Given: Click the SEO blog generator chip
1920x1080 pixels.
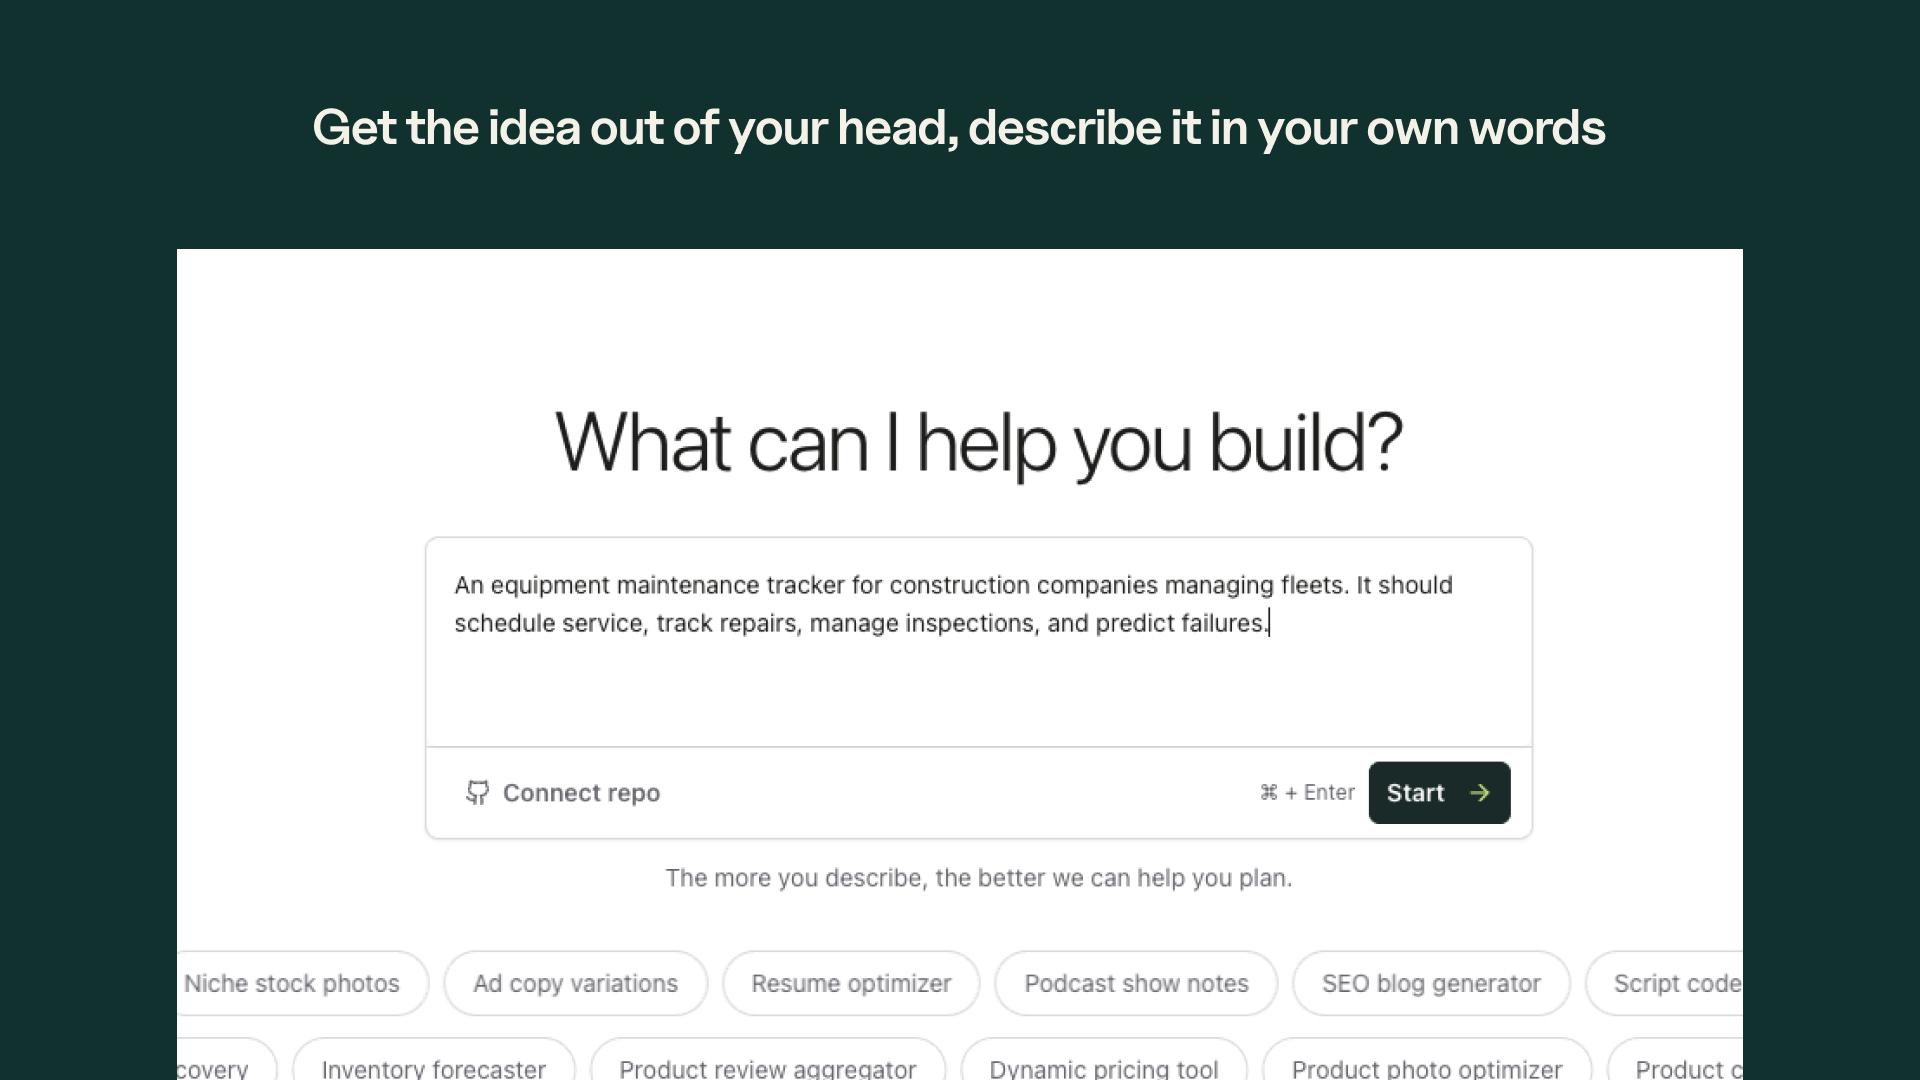Looking at the screenshot, I should point(1431,983).
